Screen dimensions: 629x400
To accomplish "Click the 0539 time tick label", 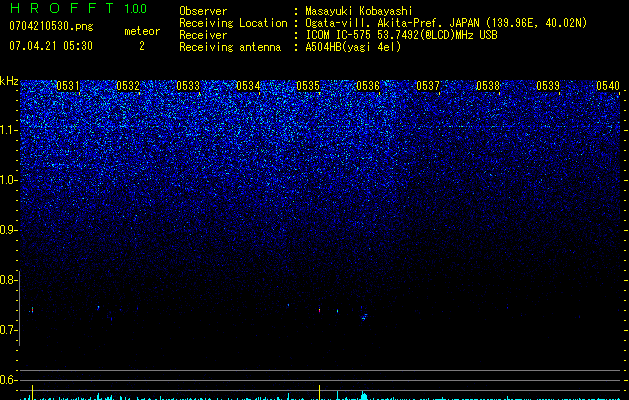I will 548,86.
